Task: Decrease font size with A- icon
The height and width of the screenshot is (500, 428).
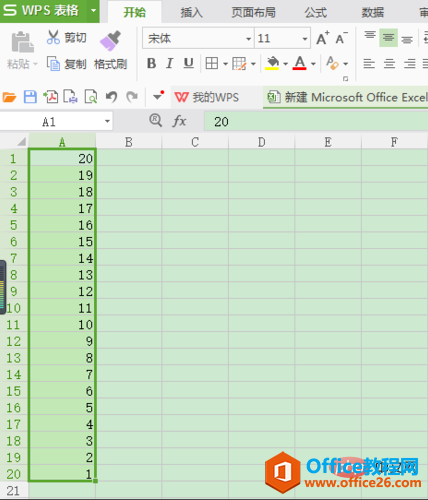Action: click(x=341, y=38)
